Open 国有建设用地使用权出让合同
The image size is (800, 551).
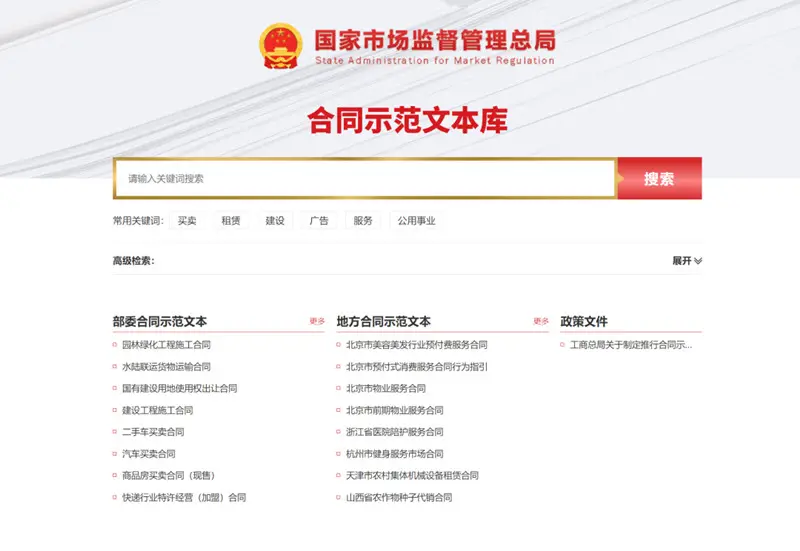180,388
